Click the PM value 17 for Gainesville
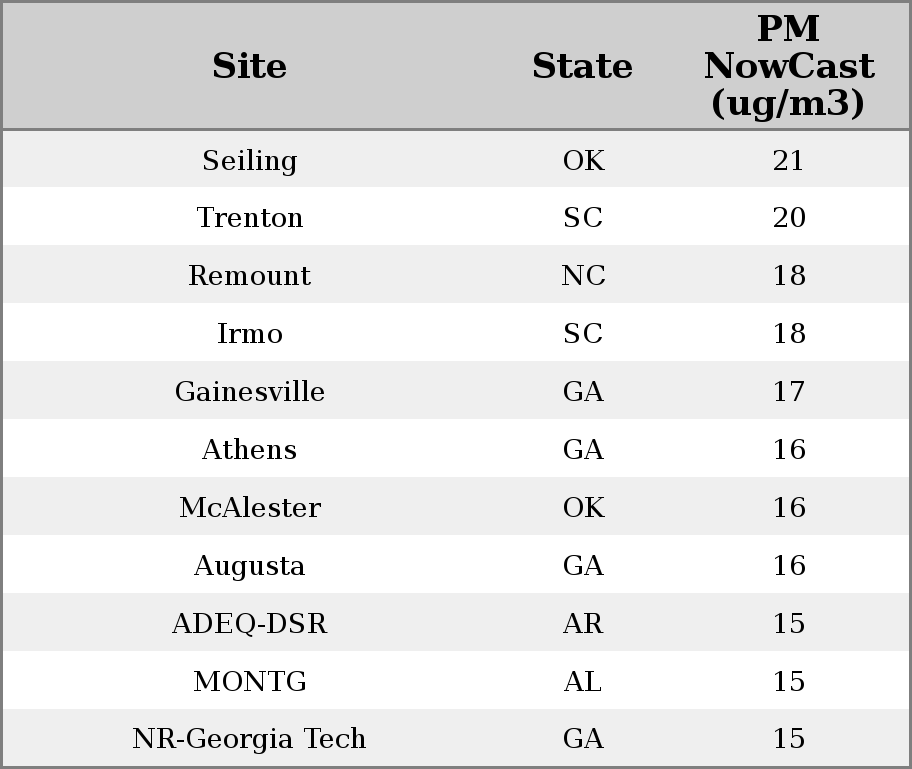This screenshot has height=769, width=912. (789, 391)
